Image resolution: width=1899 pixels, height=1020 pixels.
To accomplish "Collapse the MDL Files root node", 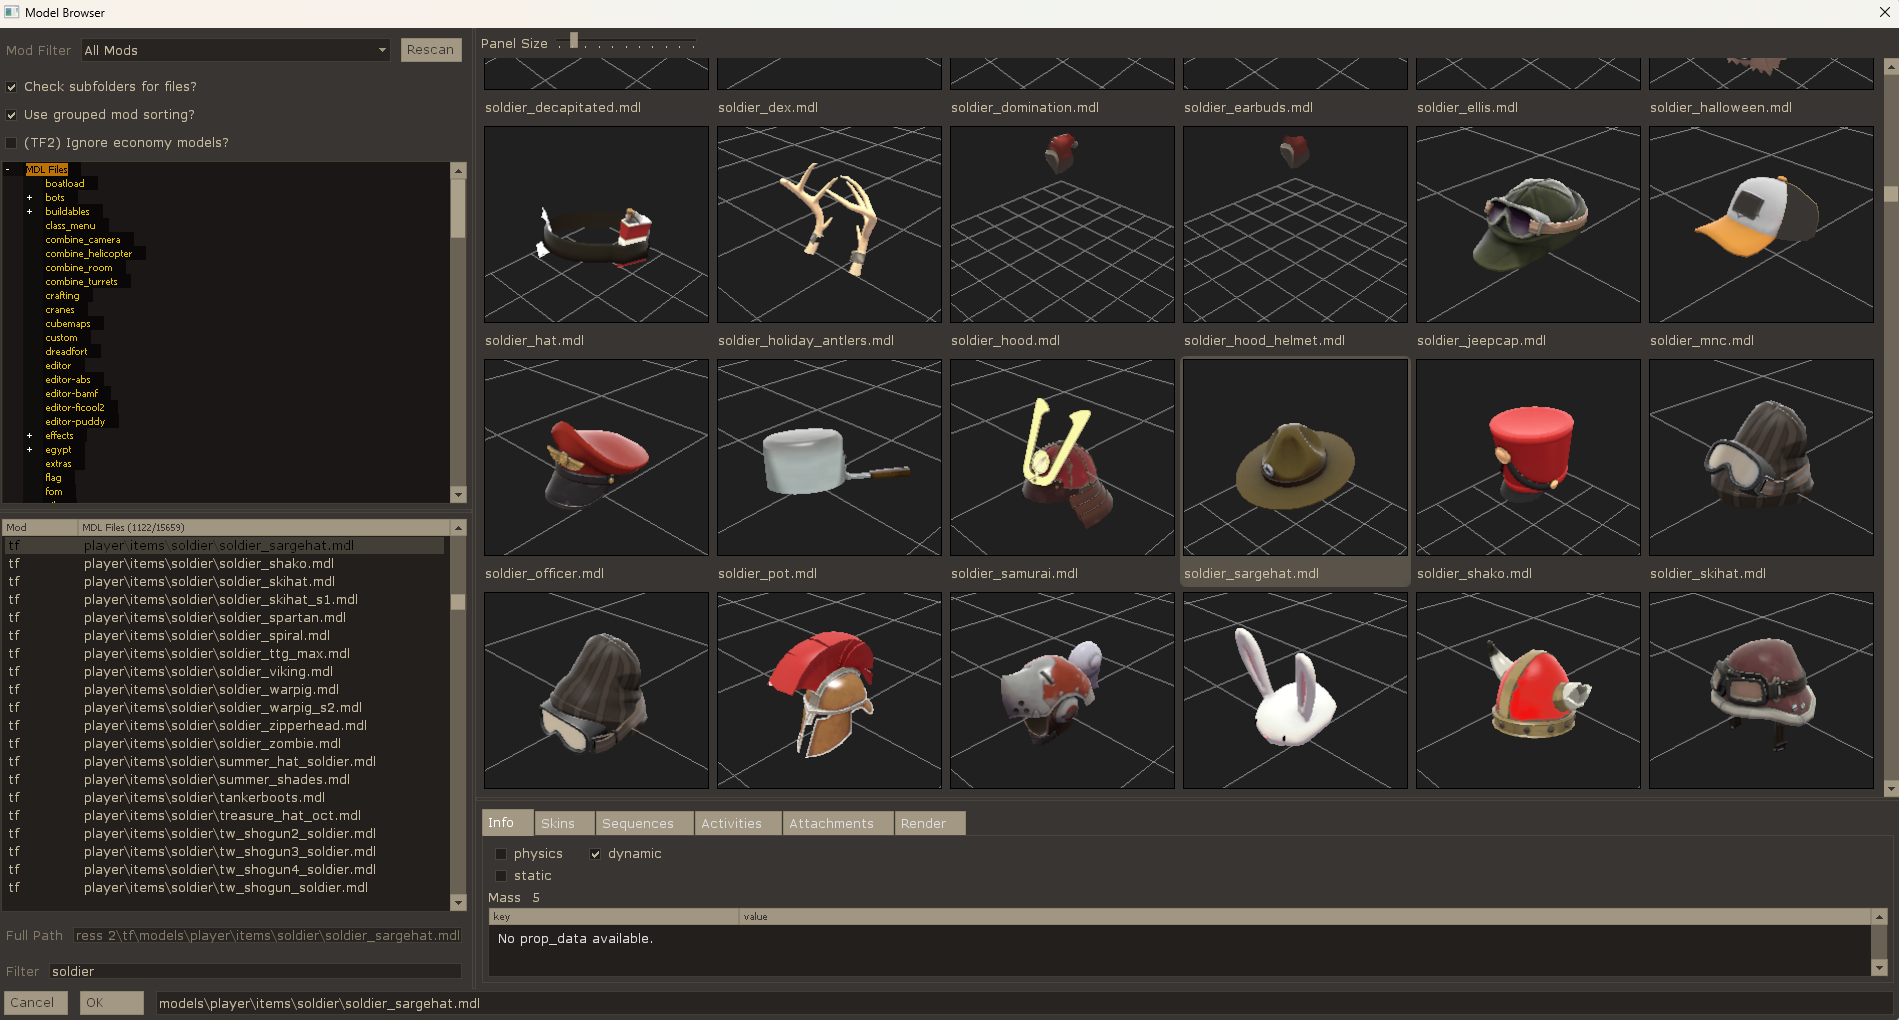I will pos(7,170).
